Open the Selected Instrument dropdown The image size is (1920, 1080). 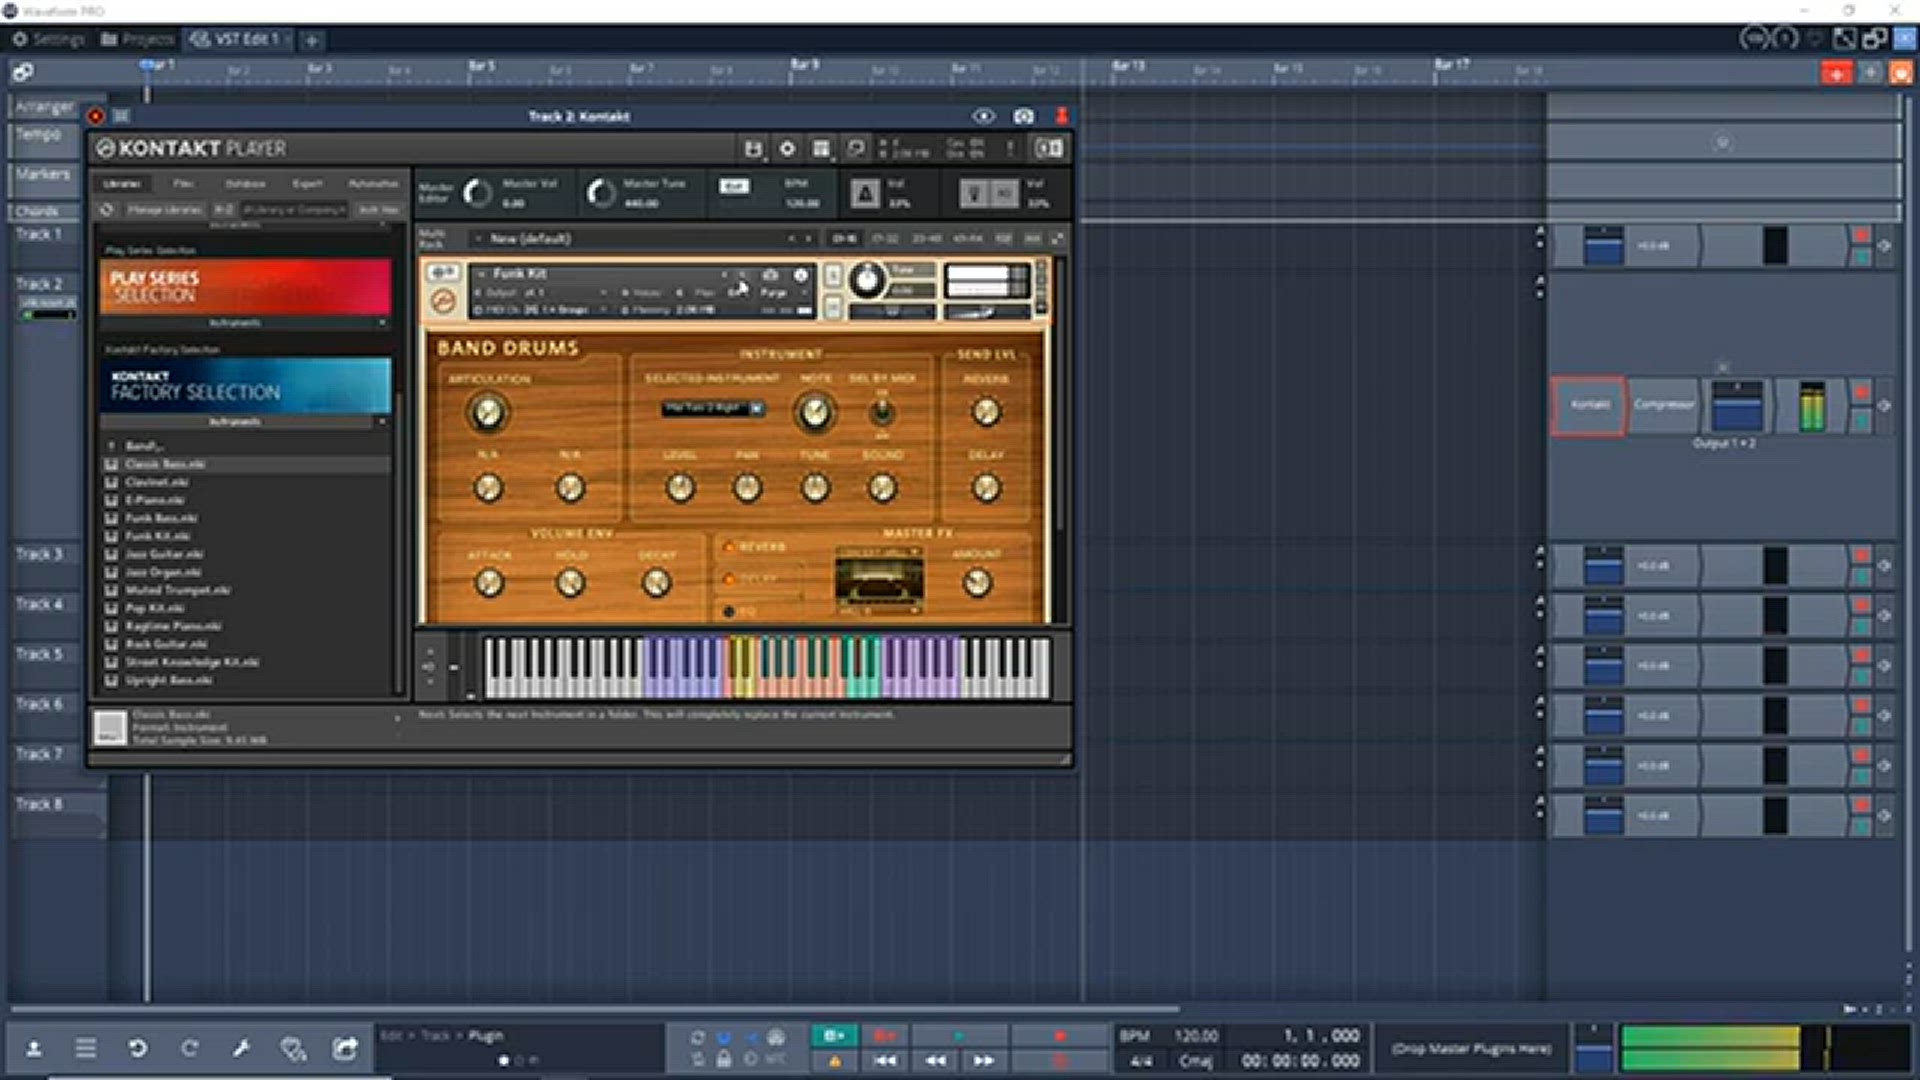click(712, 408)
